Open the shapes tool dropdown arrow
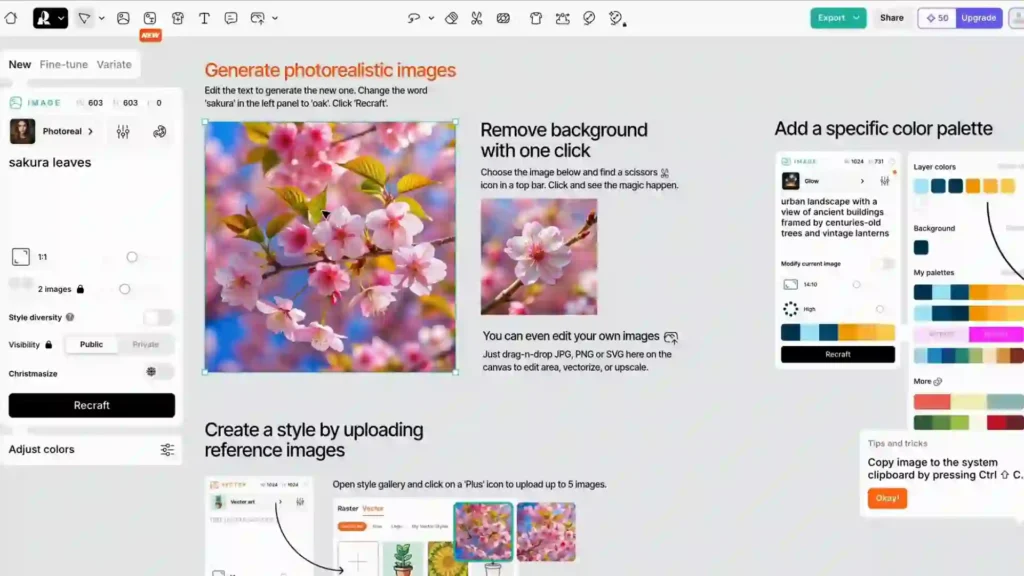The height and width of the screenshot is (576, 1024). coord(100,18)
